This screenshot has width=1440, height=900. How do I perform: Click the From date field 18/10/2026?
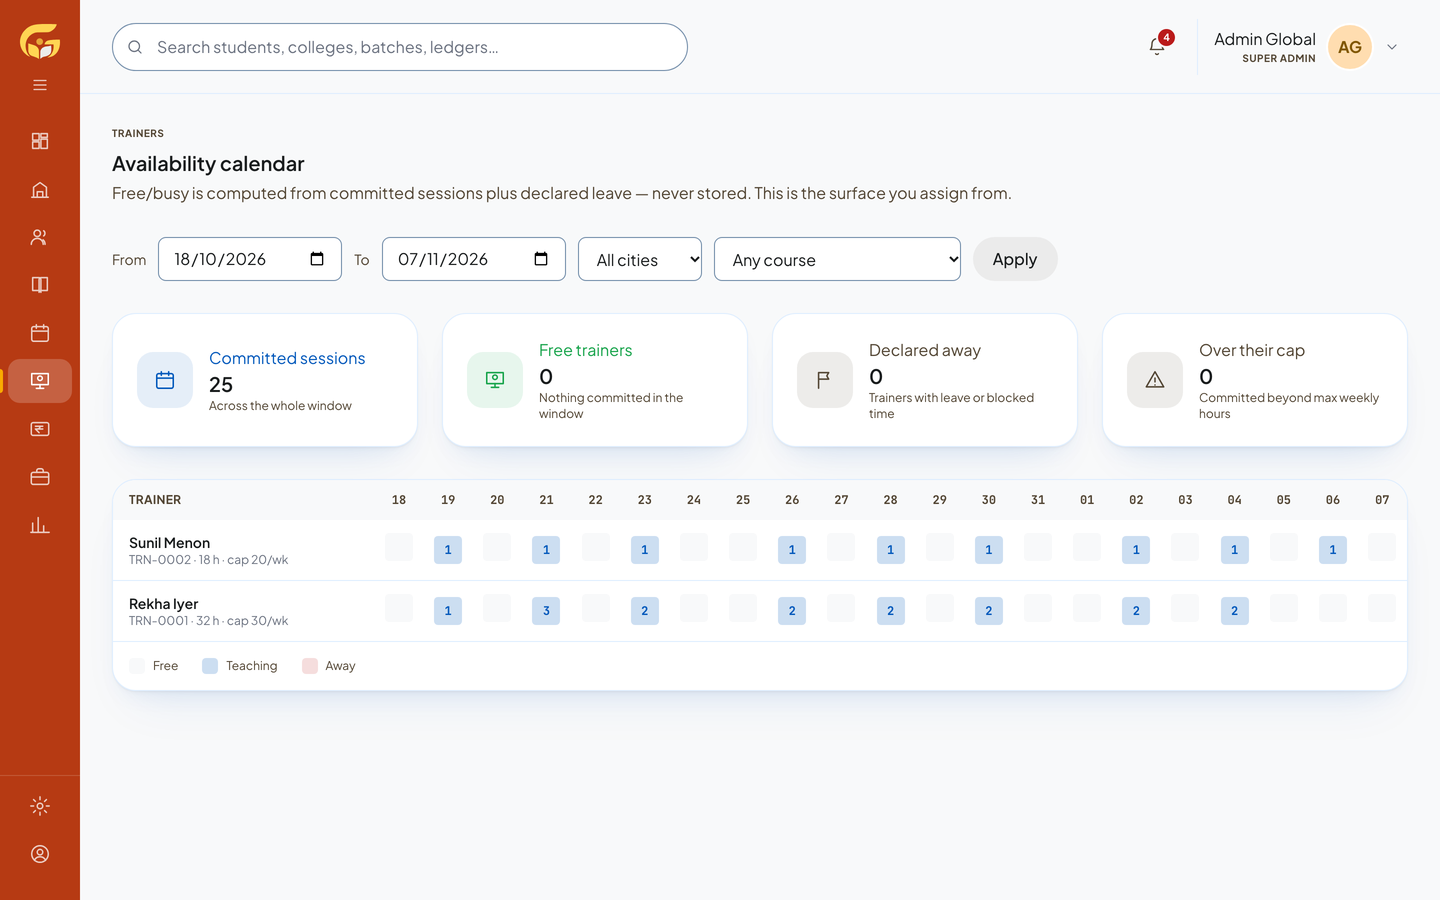tap(250, 259)
